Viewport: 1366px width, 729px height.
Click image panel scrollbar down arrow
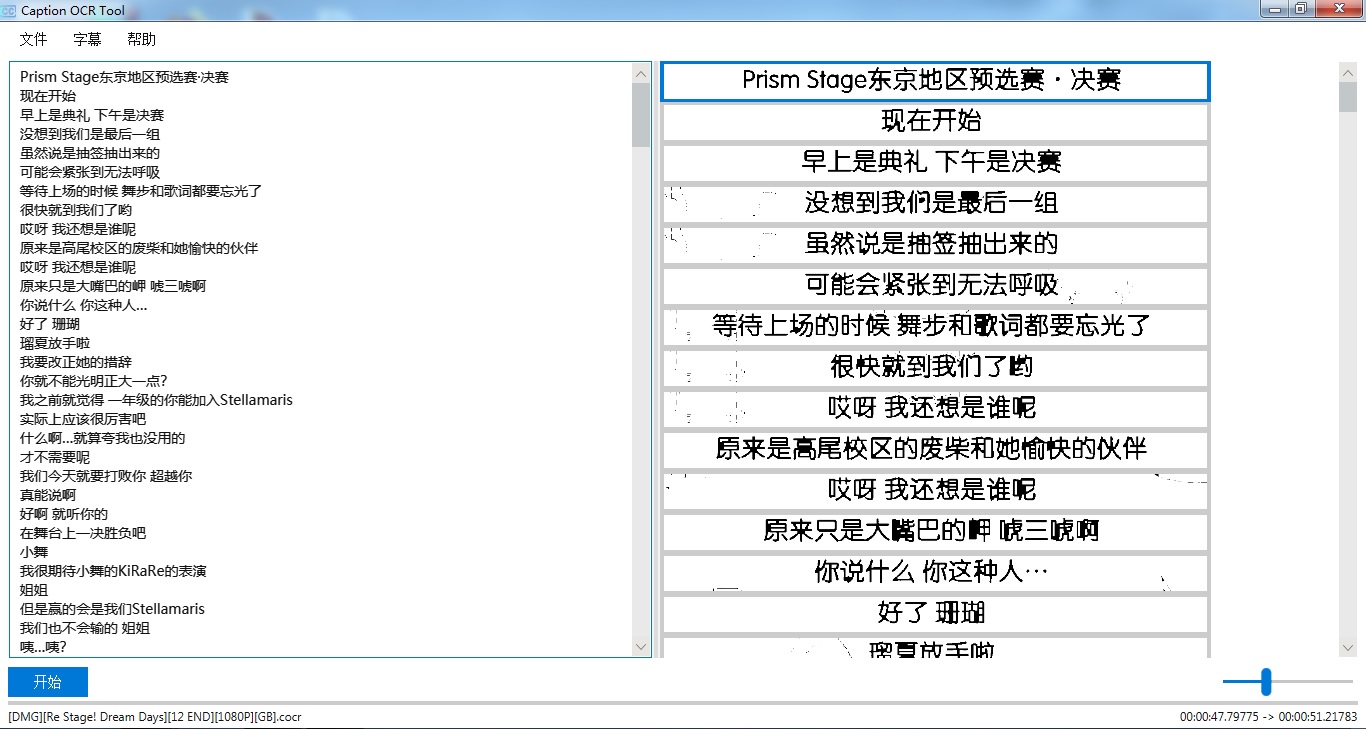click(1347, 647)
